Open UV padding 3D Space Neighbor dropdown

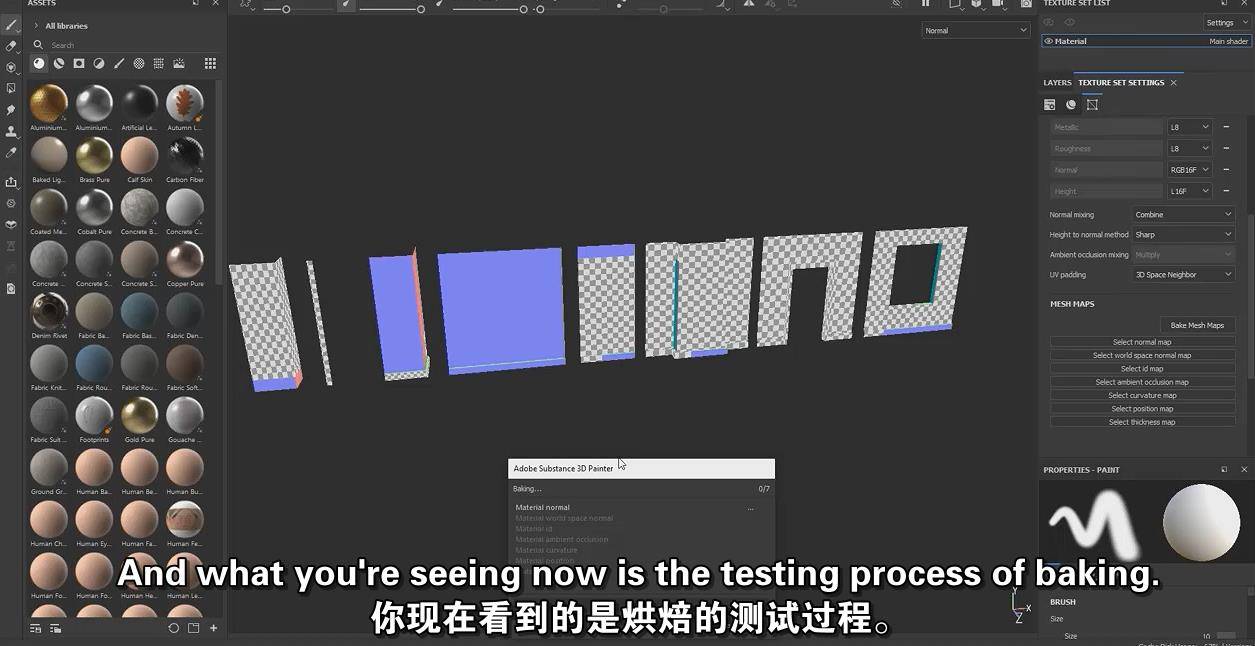coord(1184,274)
